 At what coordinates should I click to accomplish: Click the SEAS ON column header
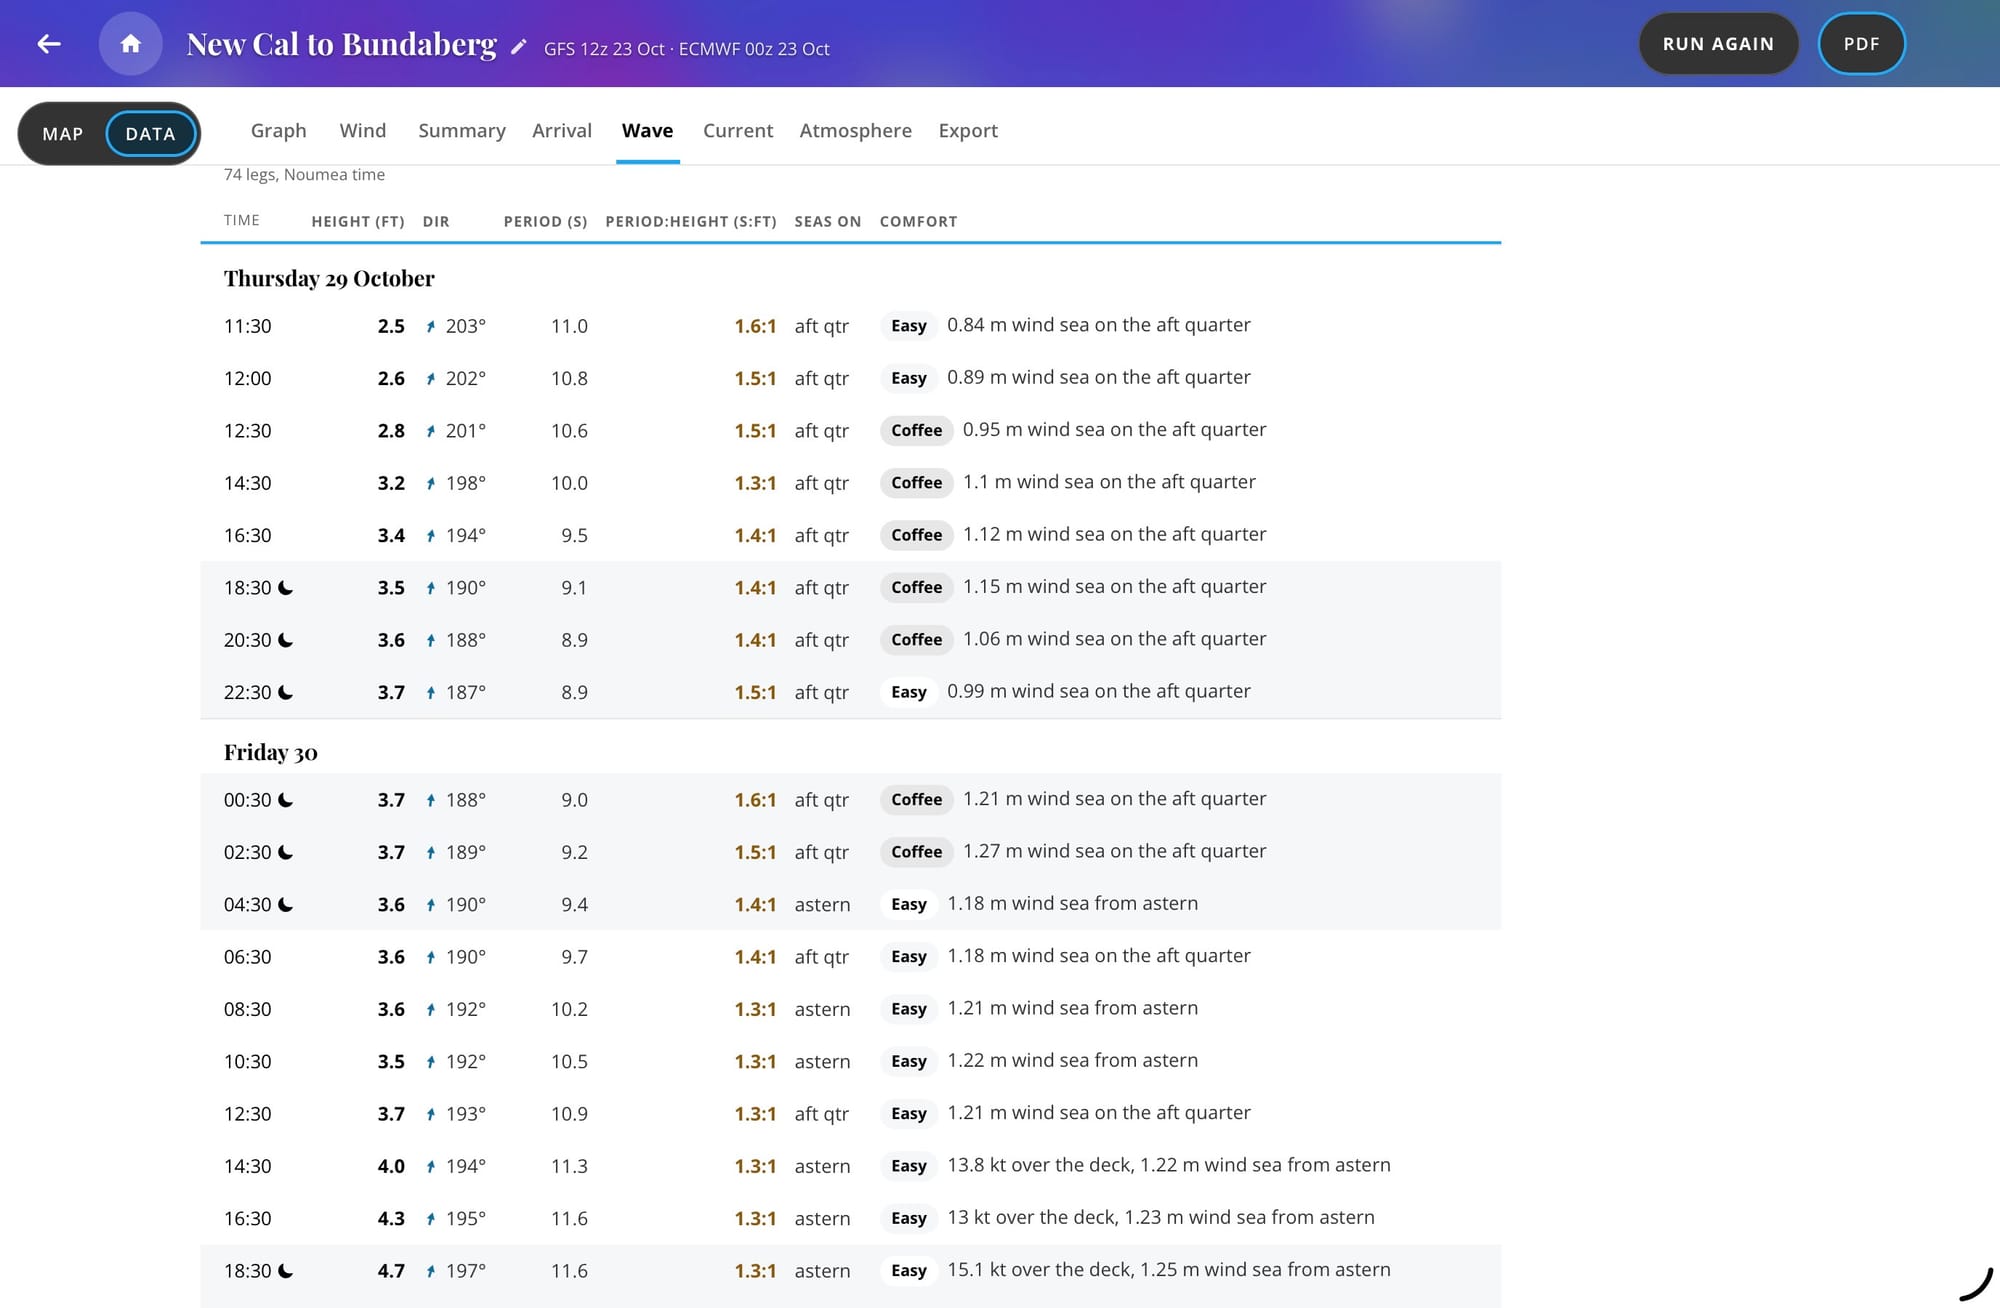(828, 221)
